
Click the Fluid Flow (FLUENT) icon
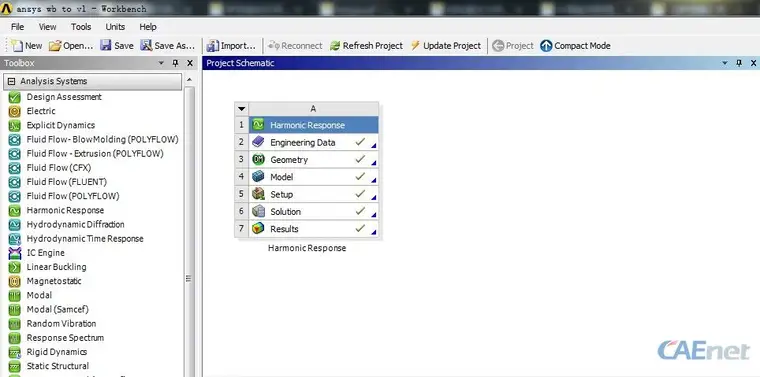tap(15, 182)
